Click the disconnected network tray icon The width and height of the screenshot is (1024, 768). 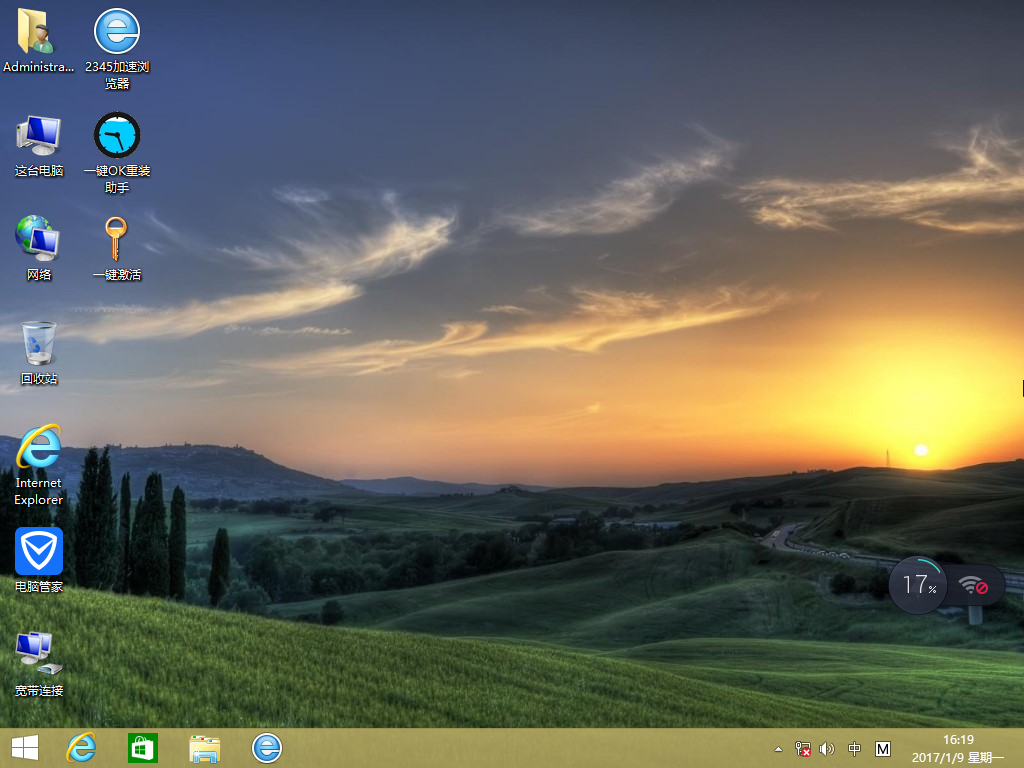tap(802, 749)
